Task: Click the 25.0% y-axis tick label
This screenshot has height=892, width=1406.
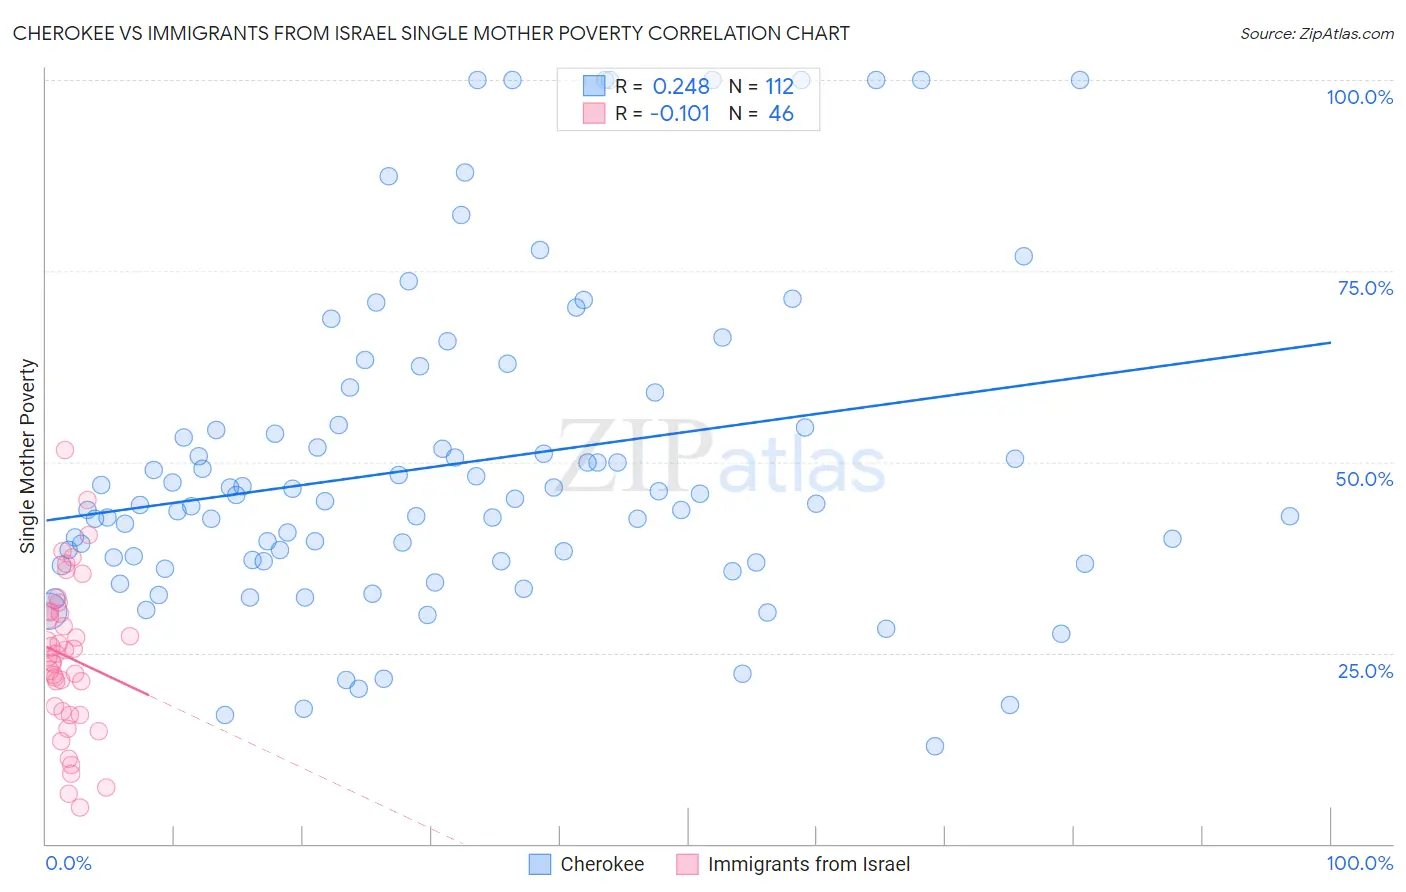Action: (x=1365, y=671)
